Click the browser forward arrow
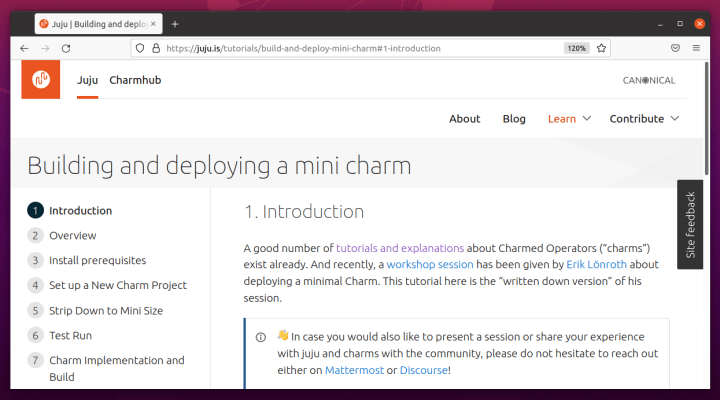 45,48
